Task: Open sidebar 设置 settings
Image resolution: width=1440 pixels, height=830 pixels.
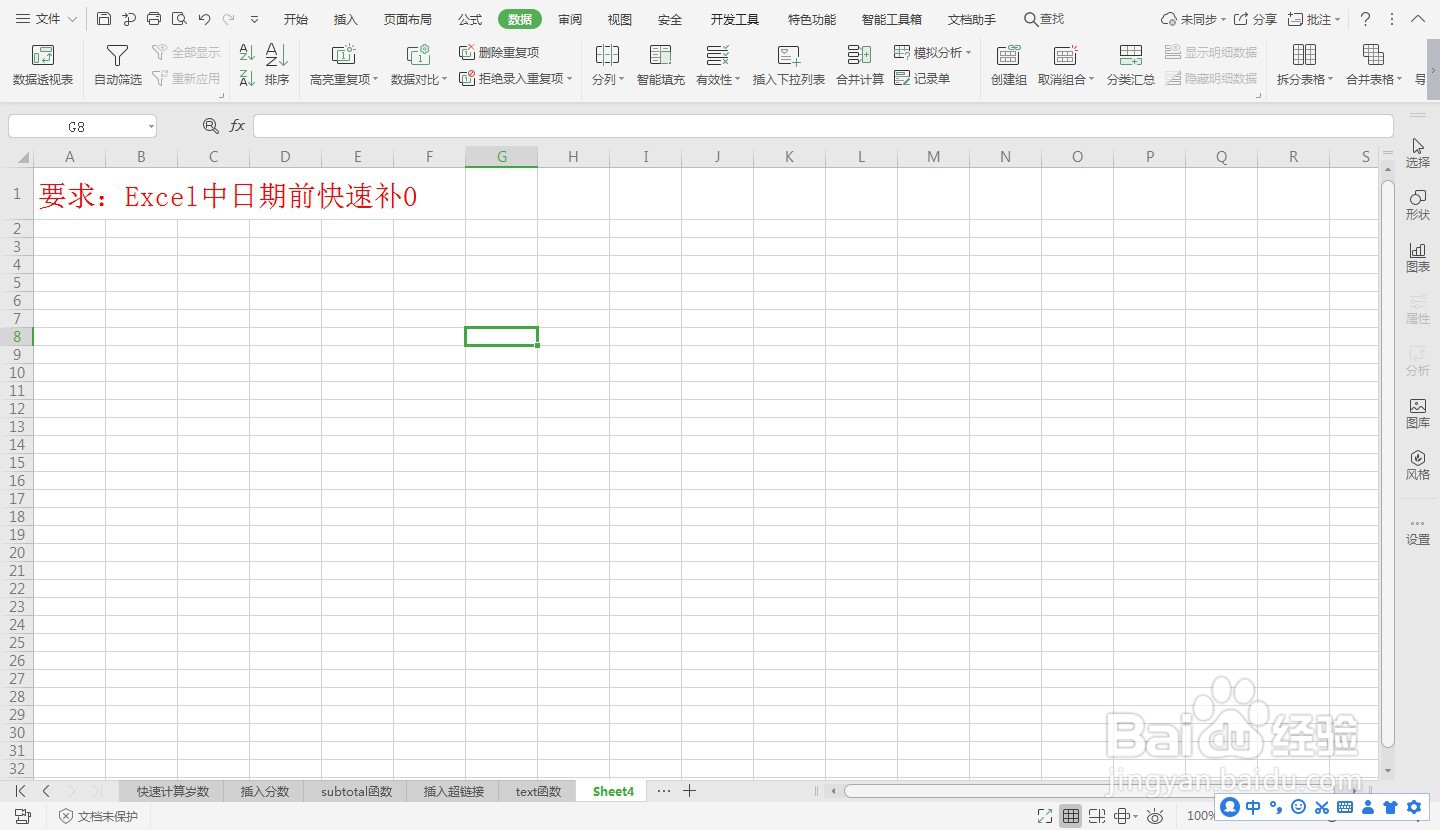Action: point(1418,531)
